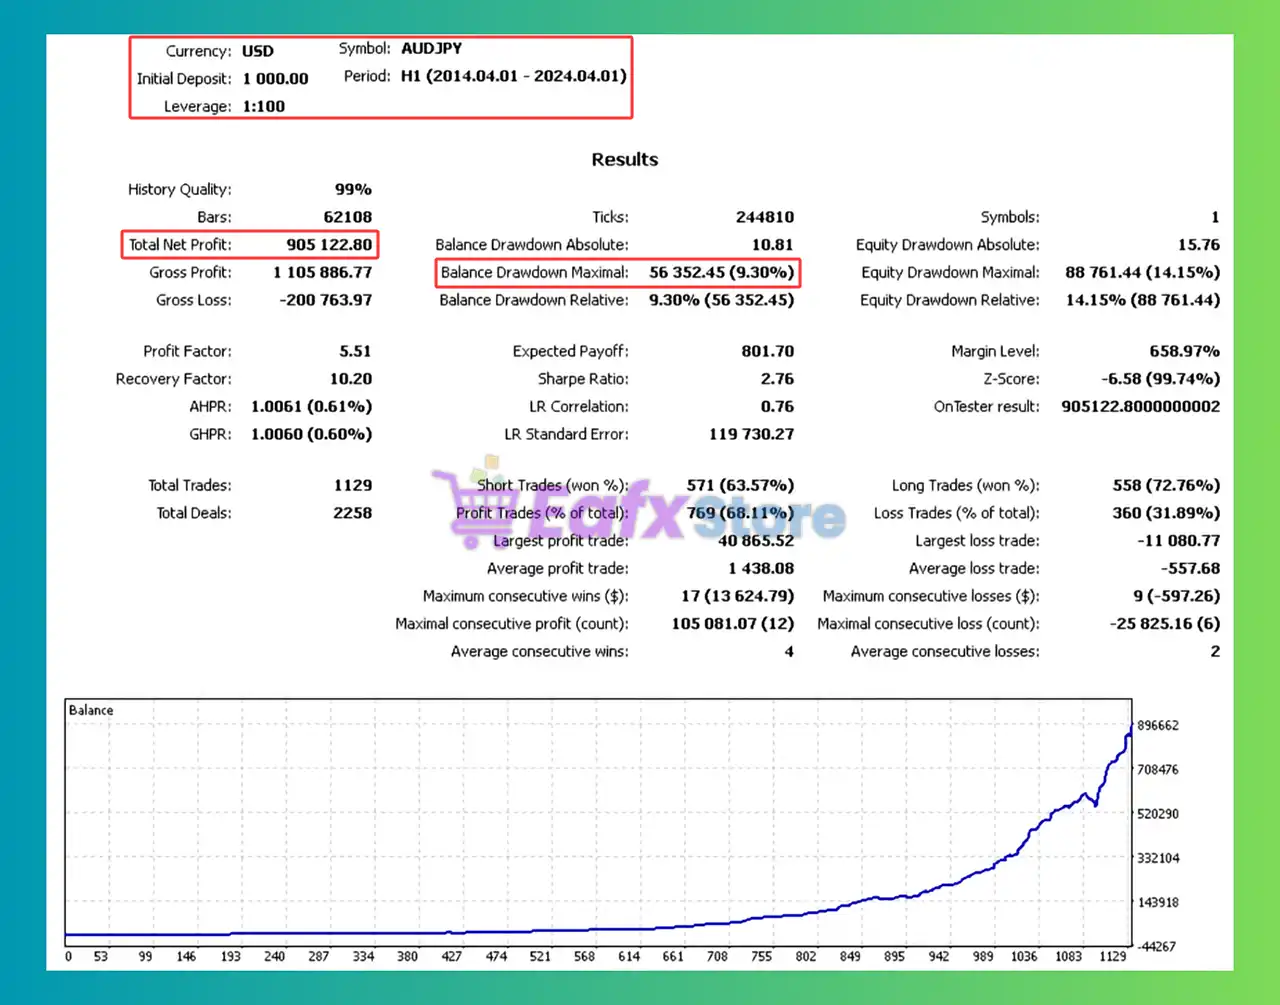This screenshot has height=1005, width=1280.
Task: Select the Profit Factor value 5.51
Action: pos(355,351)
